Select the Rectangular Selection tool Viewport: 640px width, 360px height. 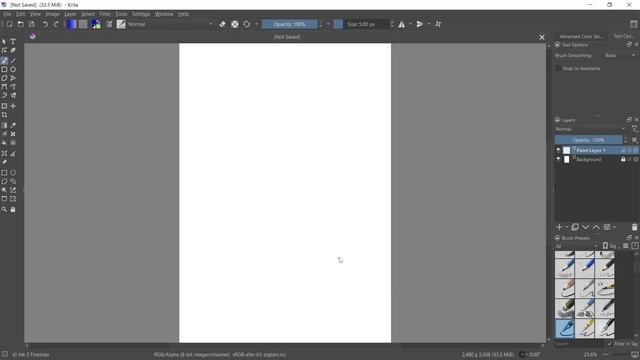click(4, 173)
